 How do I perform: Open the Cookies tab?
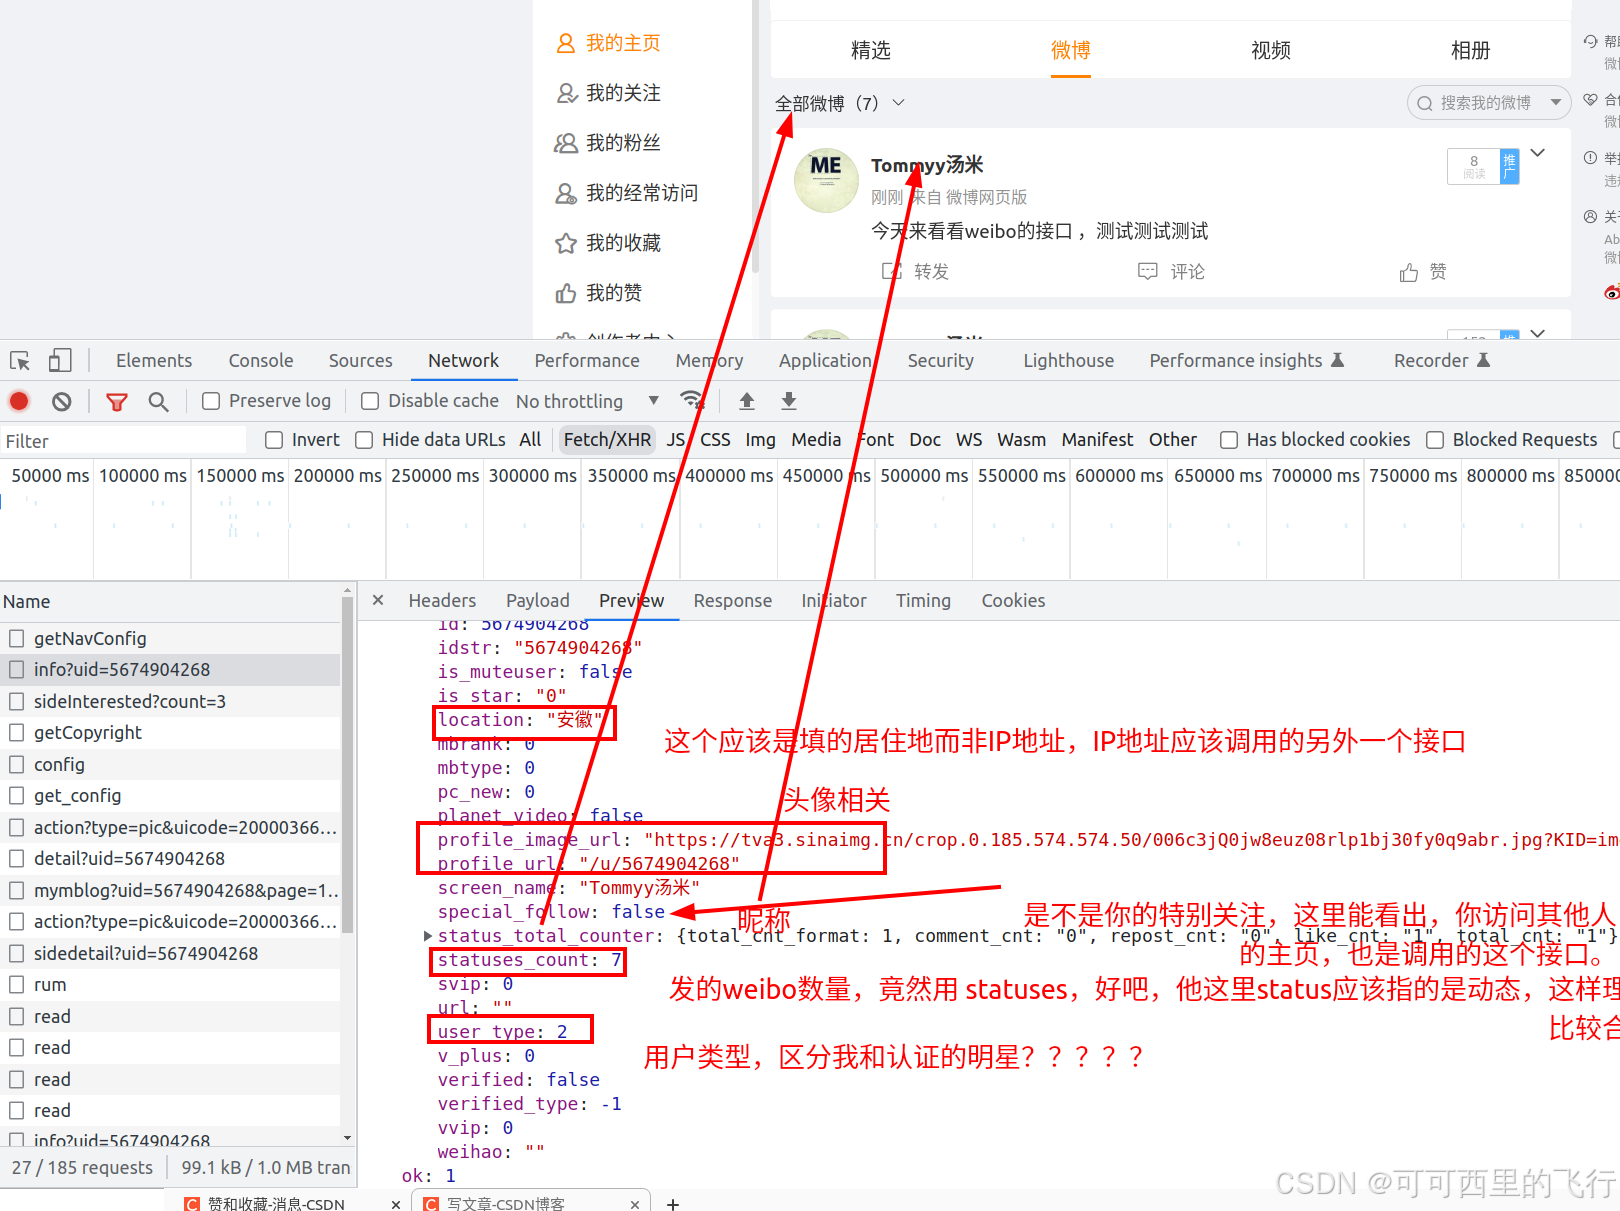coord(1013,601)
